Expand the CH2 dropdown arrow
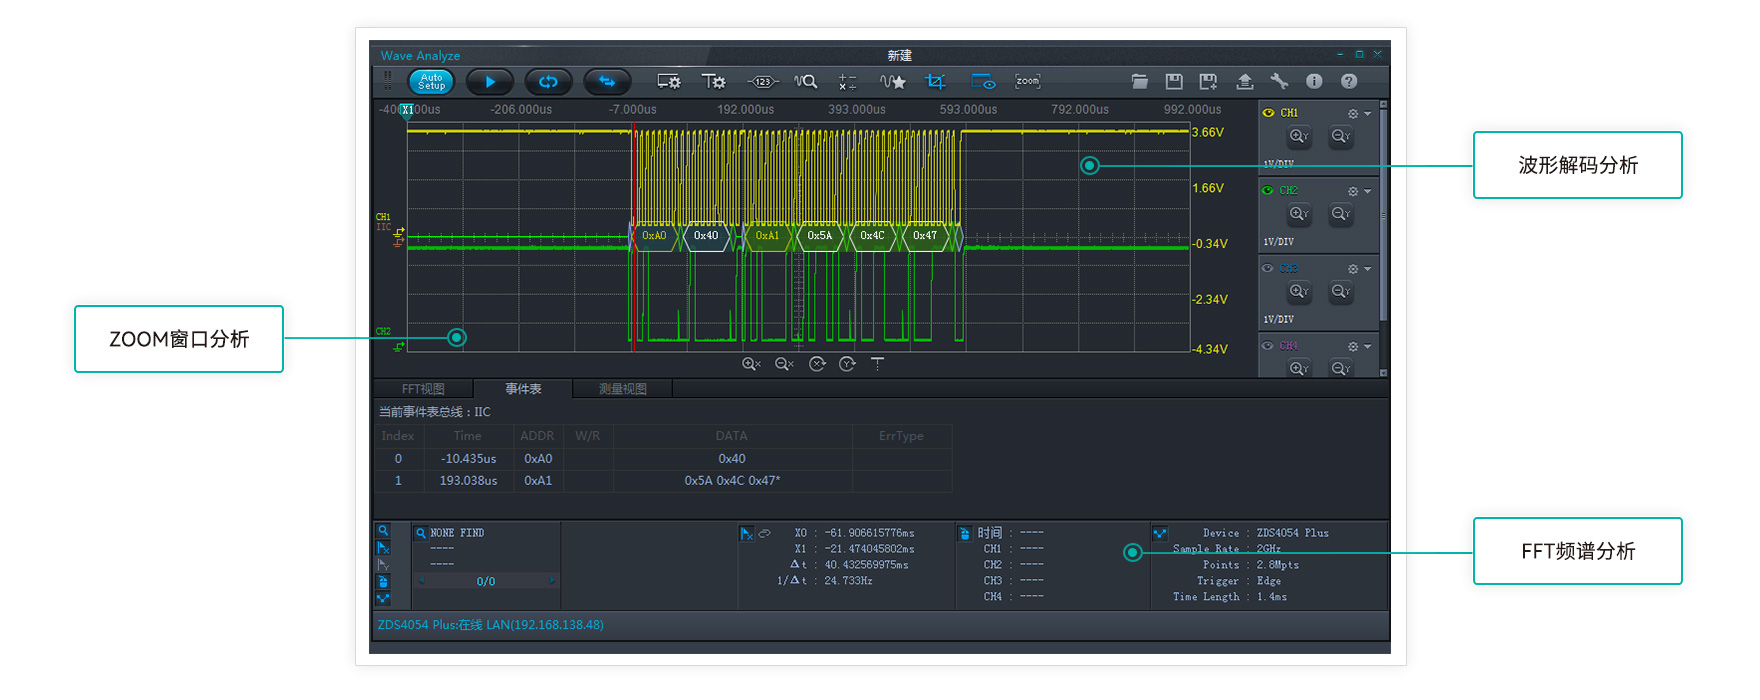Image resolution: width=1760 pixels, height=700 pixels. [x=1368, y=191]
